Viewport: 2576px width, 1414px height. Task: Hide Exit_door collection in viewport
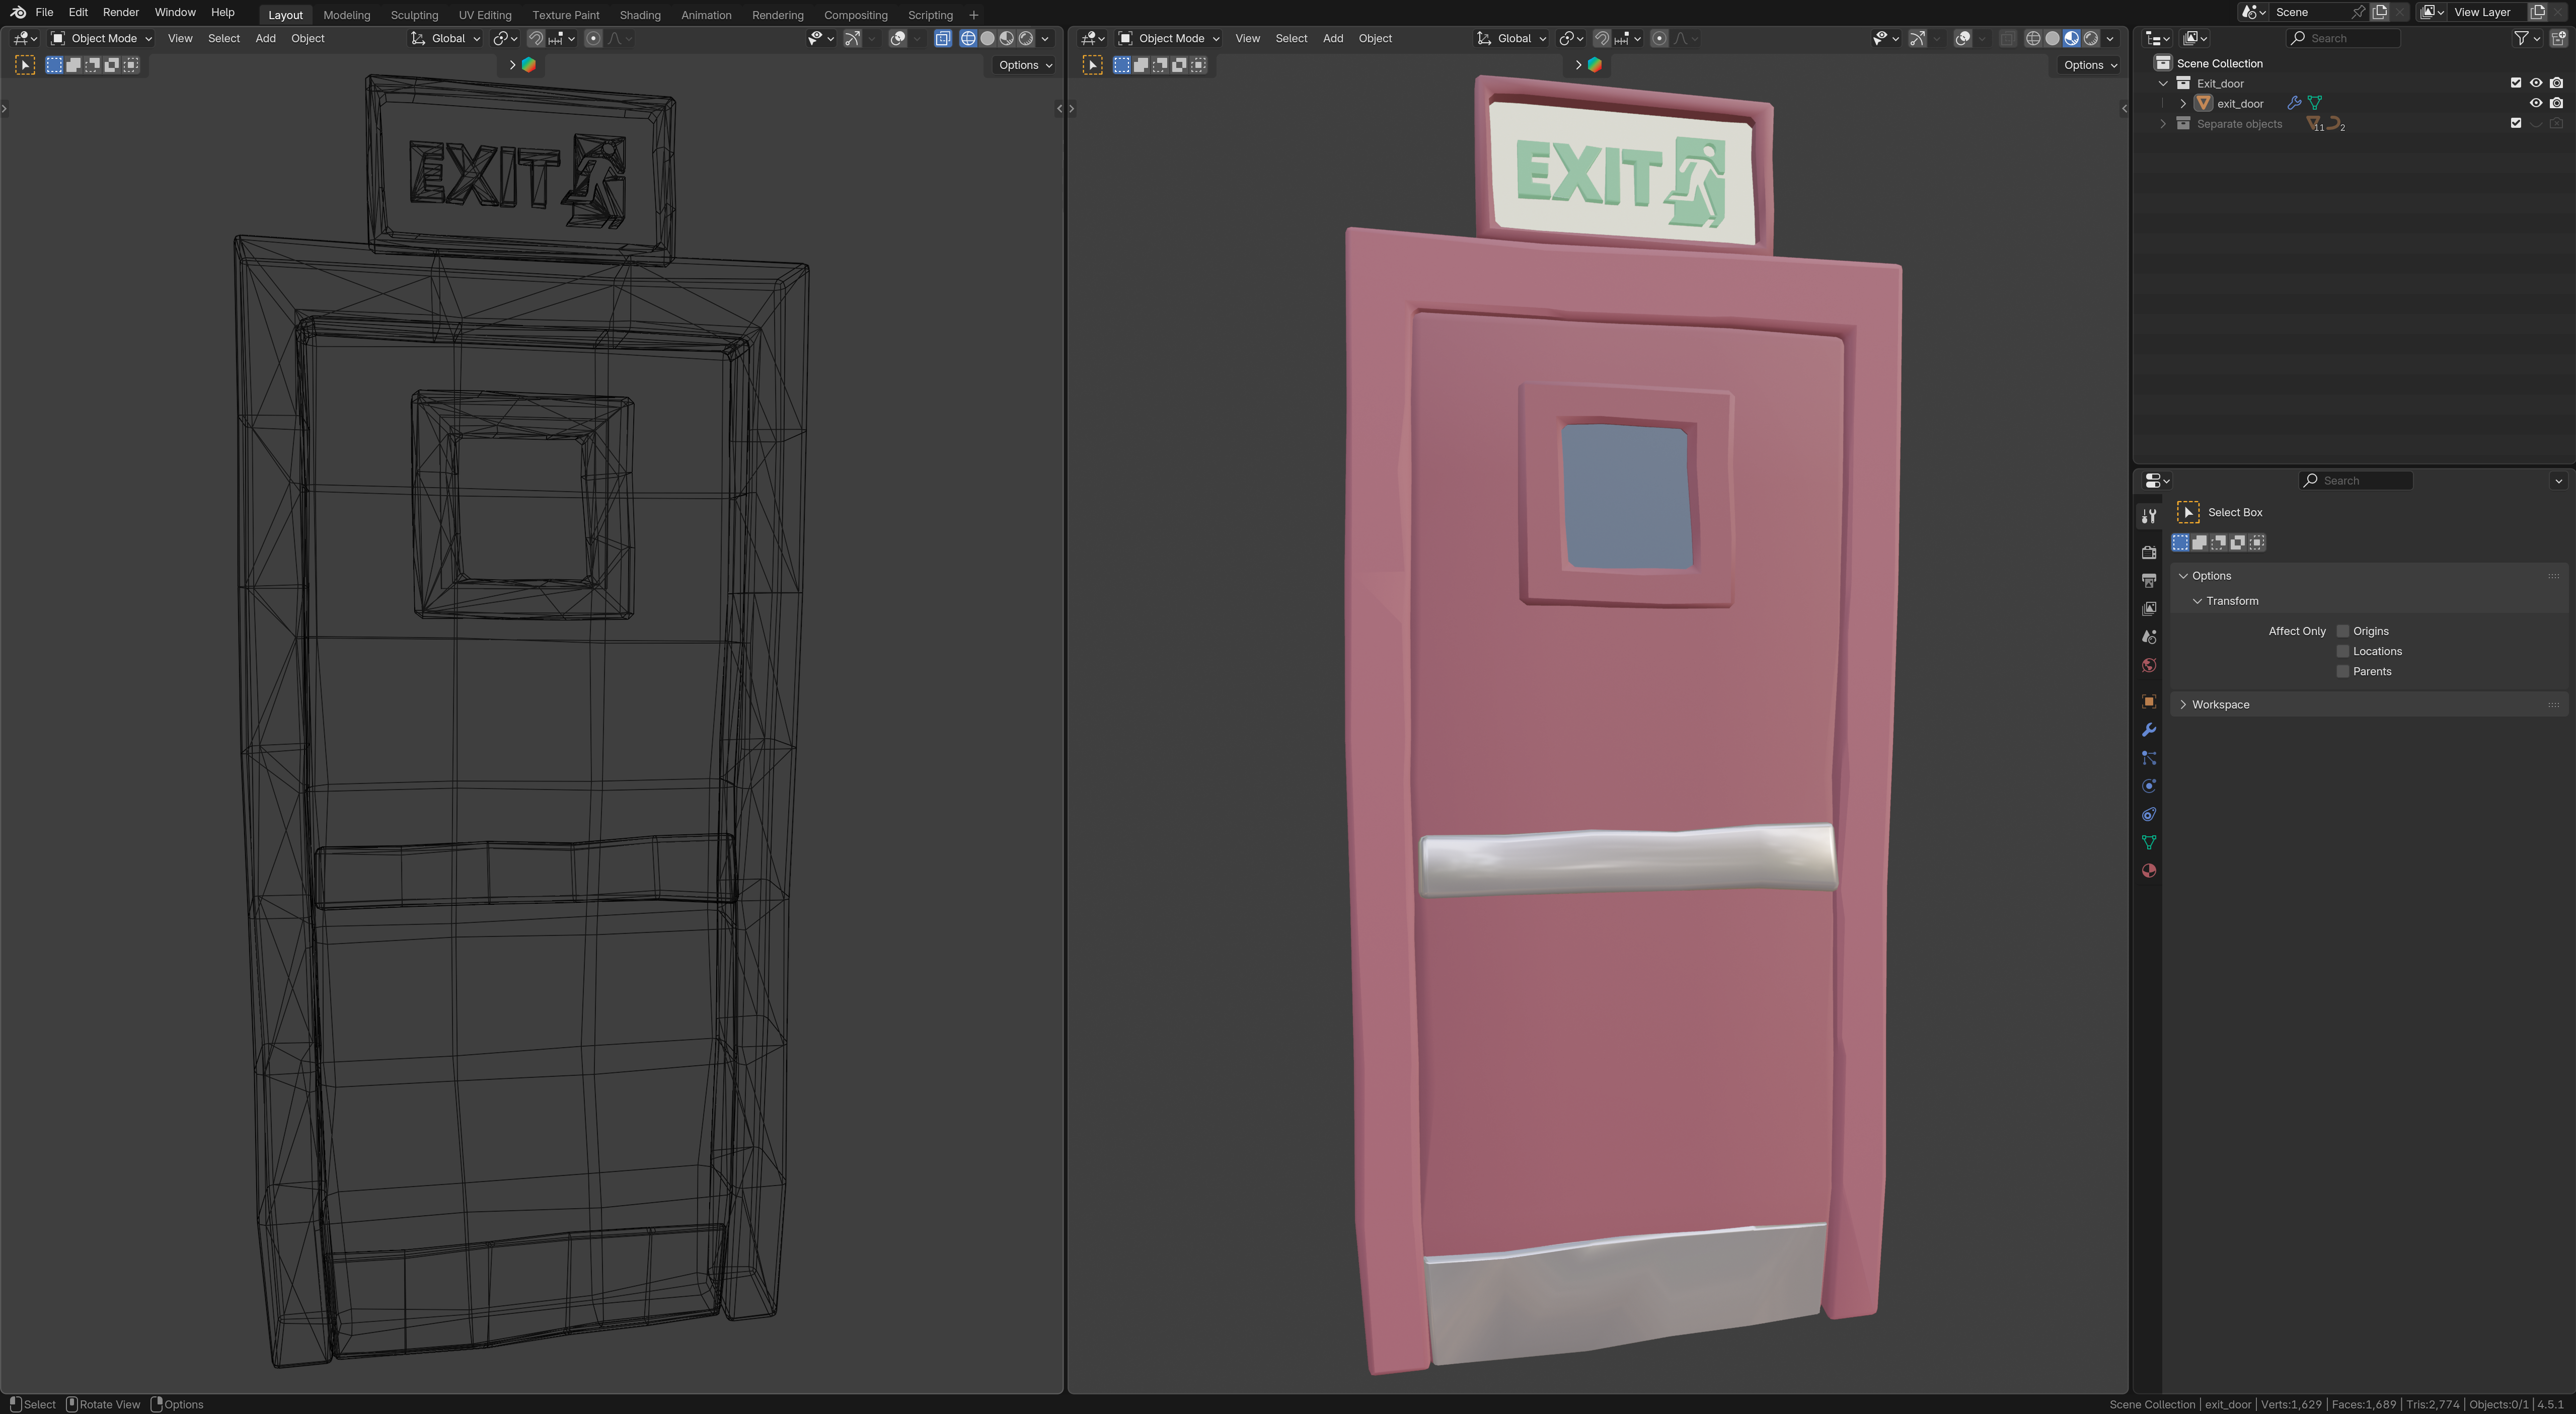point(2536,83)
